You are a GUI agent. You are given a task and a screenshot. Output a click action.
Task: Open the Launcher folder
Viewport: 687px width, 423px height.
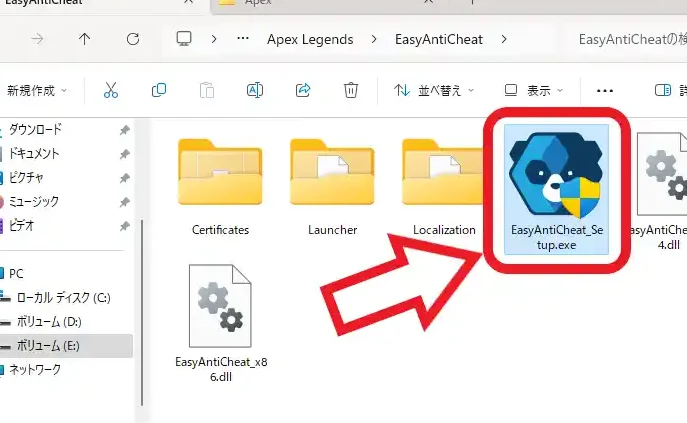[x=332, y=187]
